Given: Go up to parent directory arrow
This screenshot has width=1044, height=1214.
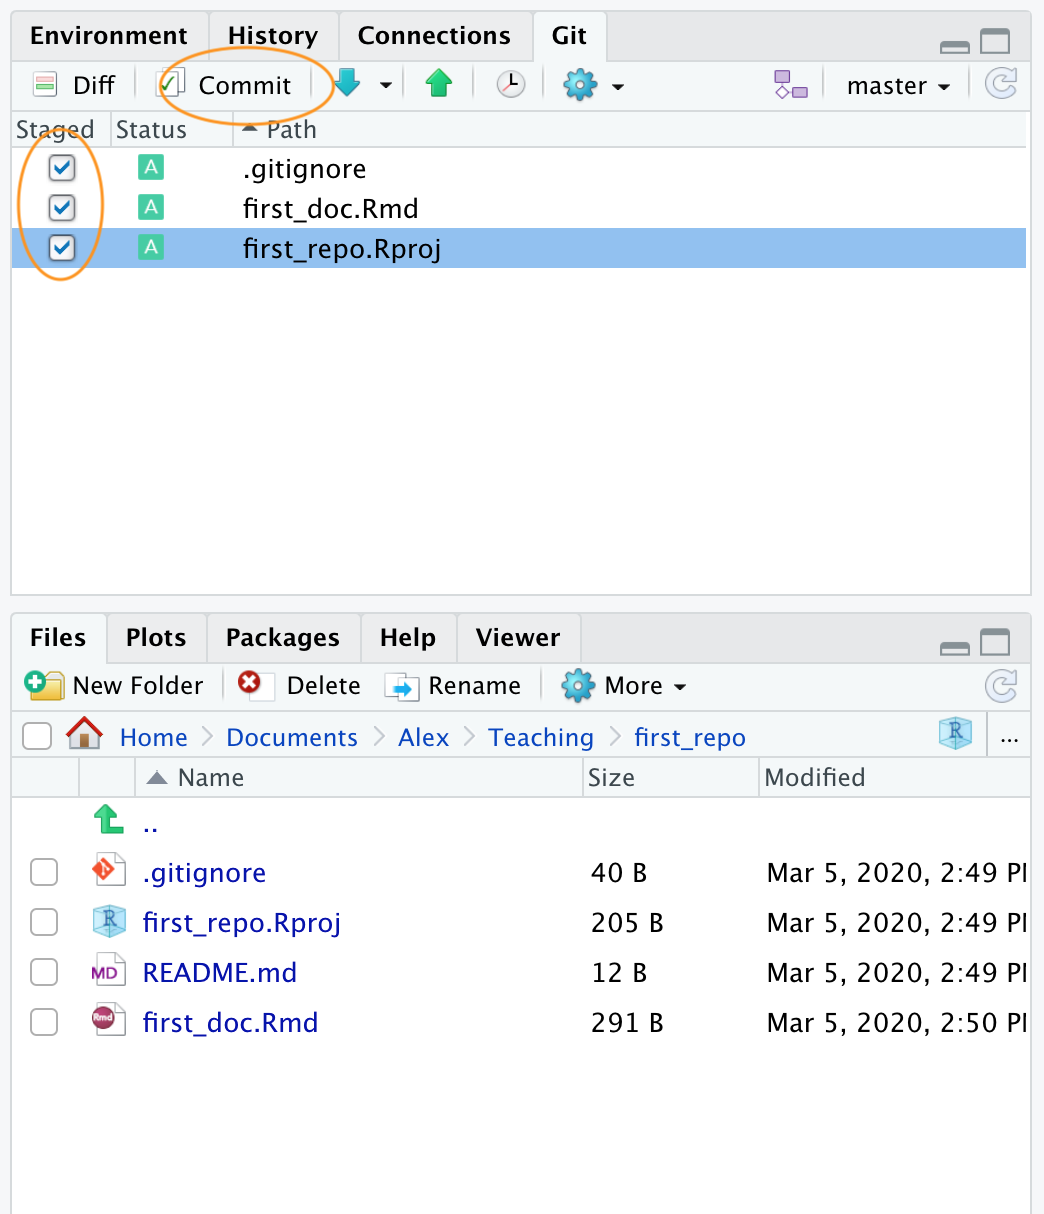Looking at the screenshot, I should point(108,822).
